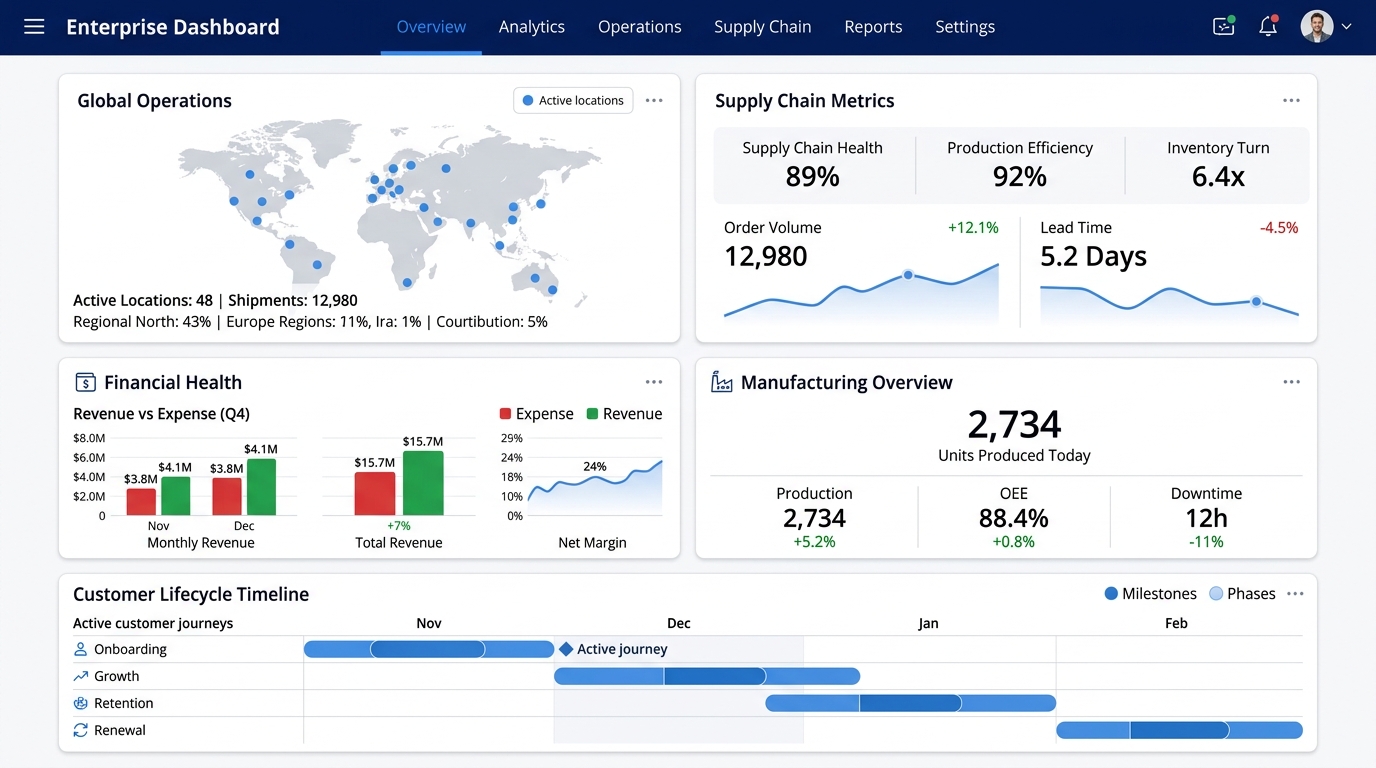The image size is (1376, 768).
Task: Click the Renewal refresh icon
Action: [x=81, y=730]
